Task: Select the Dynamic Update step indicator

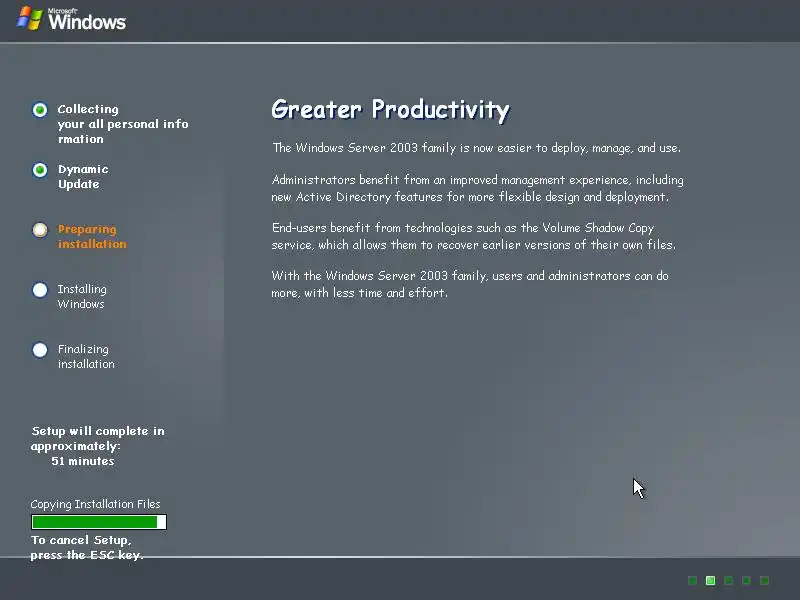Action: 40,170
